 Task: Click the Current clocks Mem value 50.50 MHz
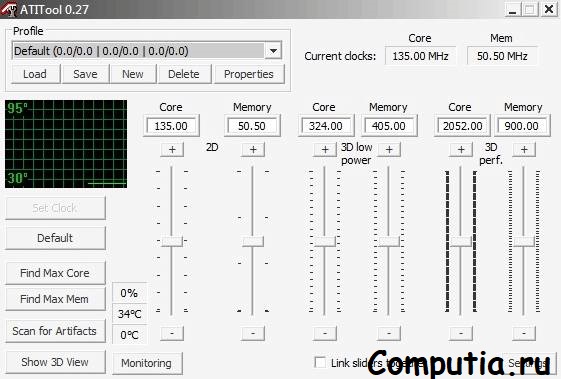click(x=502, y=56)
